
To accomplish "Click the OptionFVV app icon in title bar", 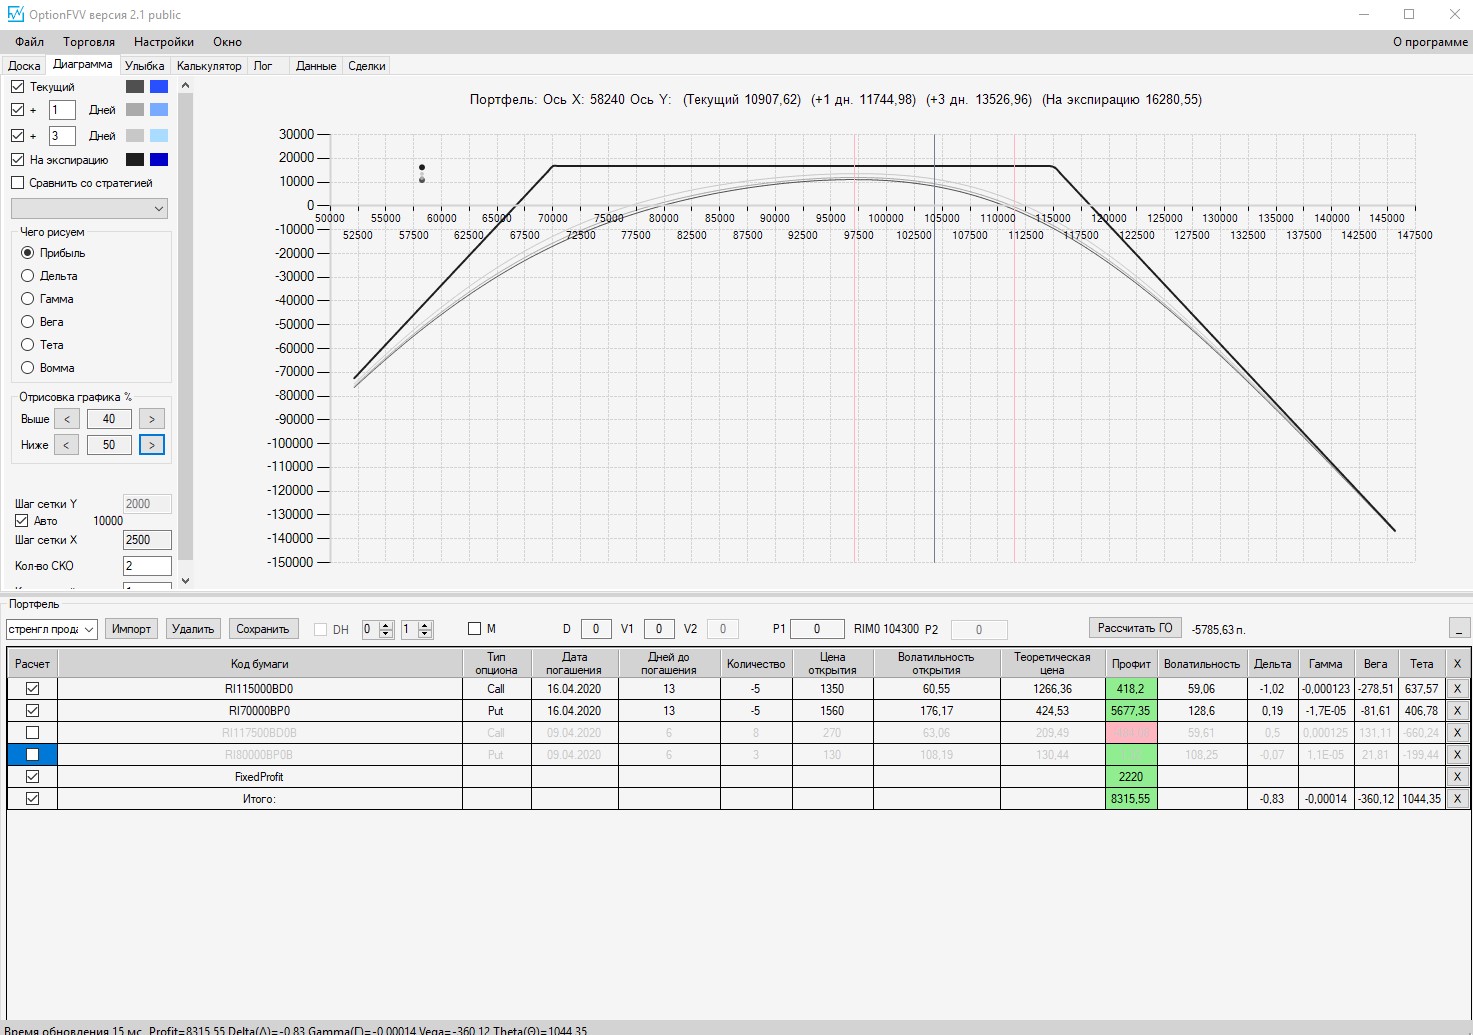I will pyautogui.click(x=15, y=14).
